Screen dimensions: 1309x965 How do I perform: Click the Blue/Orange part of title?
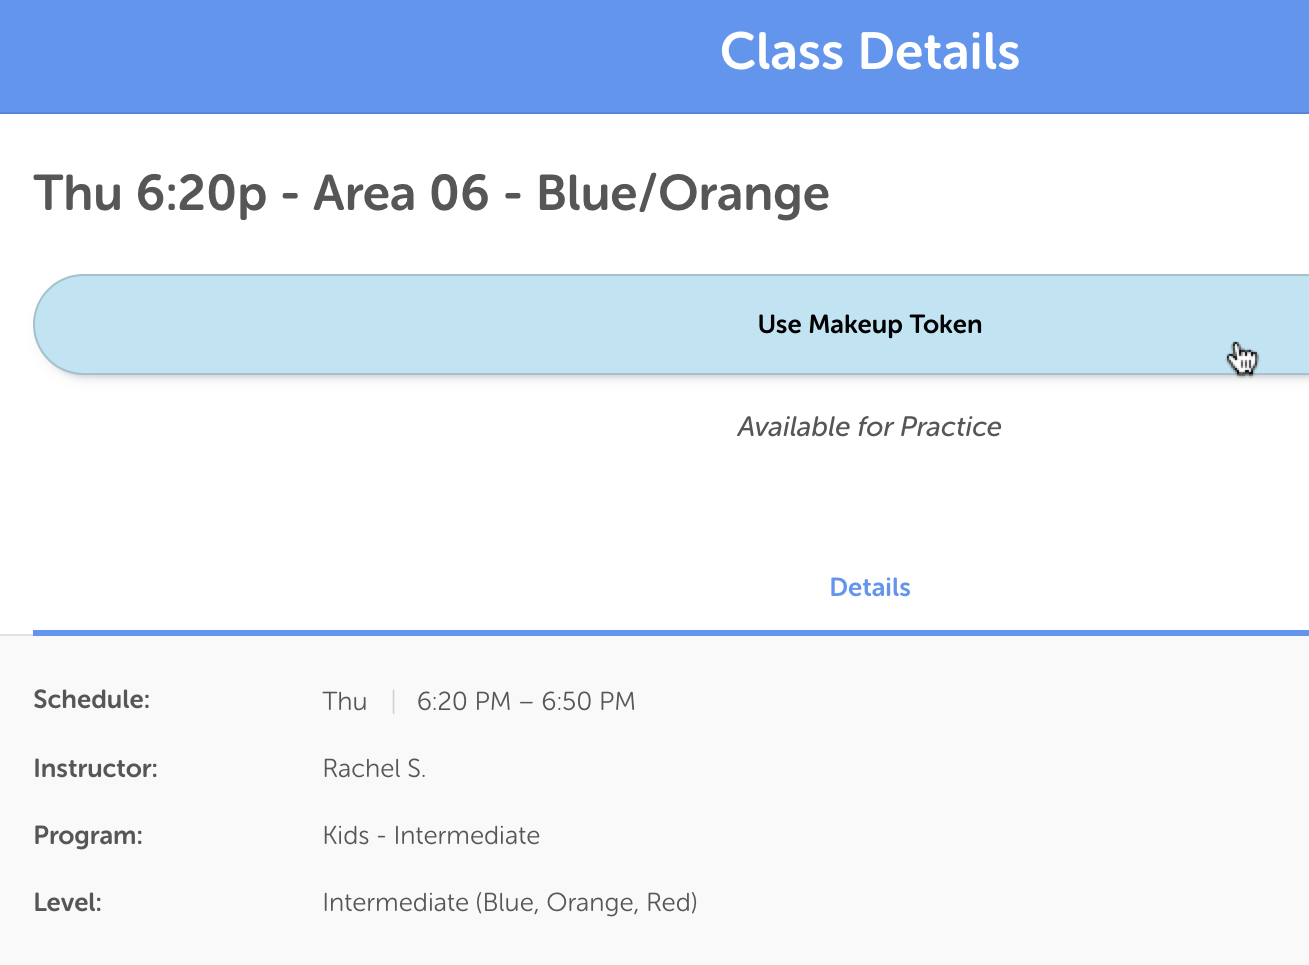(x=683, y=193)
